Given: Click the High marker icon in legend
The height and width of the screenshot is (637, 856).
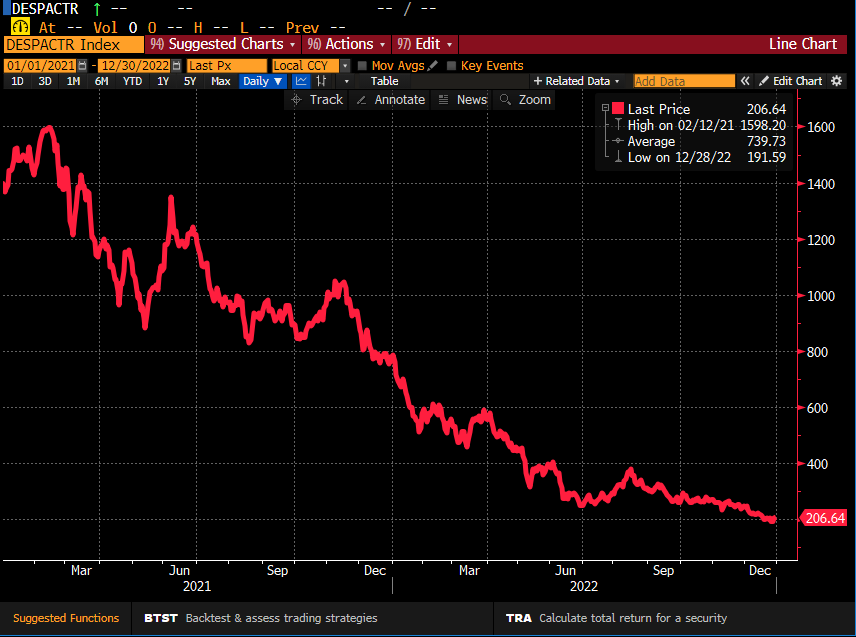Looking at the screenshot, I should [x=618, y=125].
